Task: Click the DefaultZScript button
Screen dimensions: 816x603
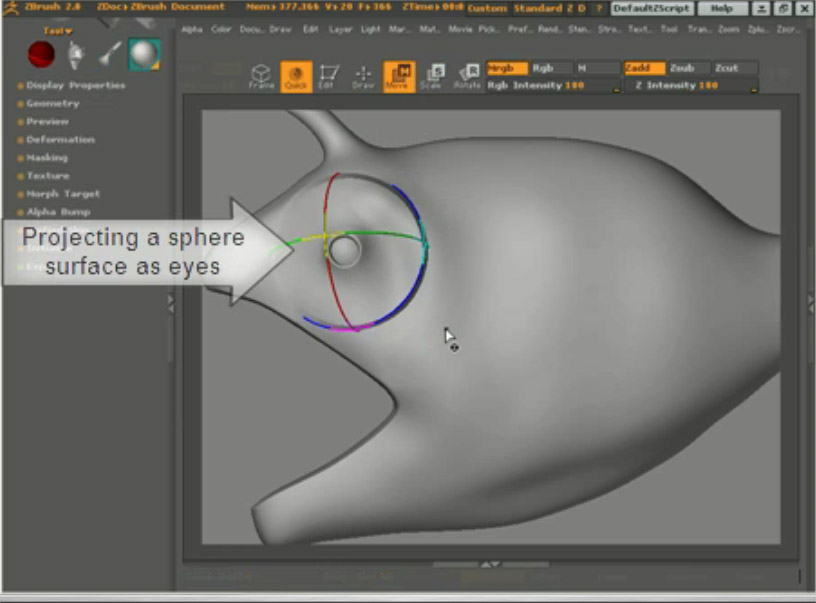Action: click(651, 8)
